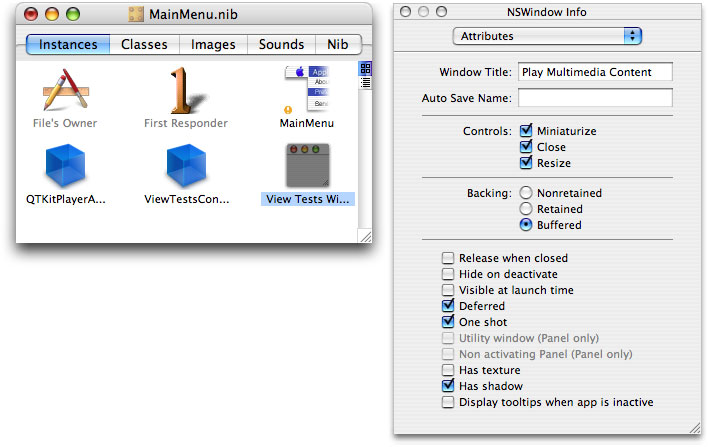Click the MainMenu warning badge icon
Viewport: 708px width, 447px height.
[x=288, y=110]
